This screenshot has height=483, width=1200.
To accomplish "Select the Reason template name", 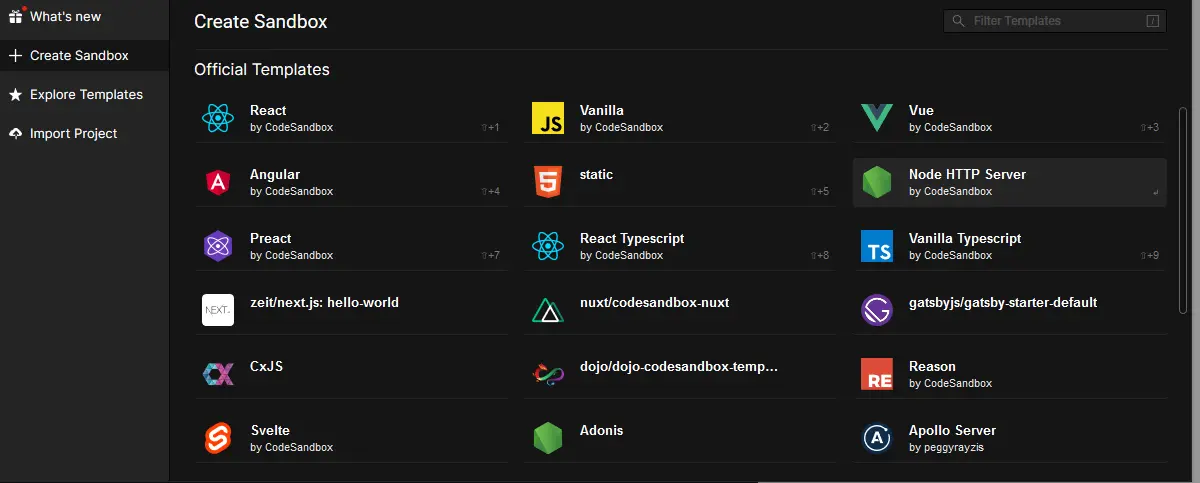I will click(933, 367).
